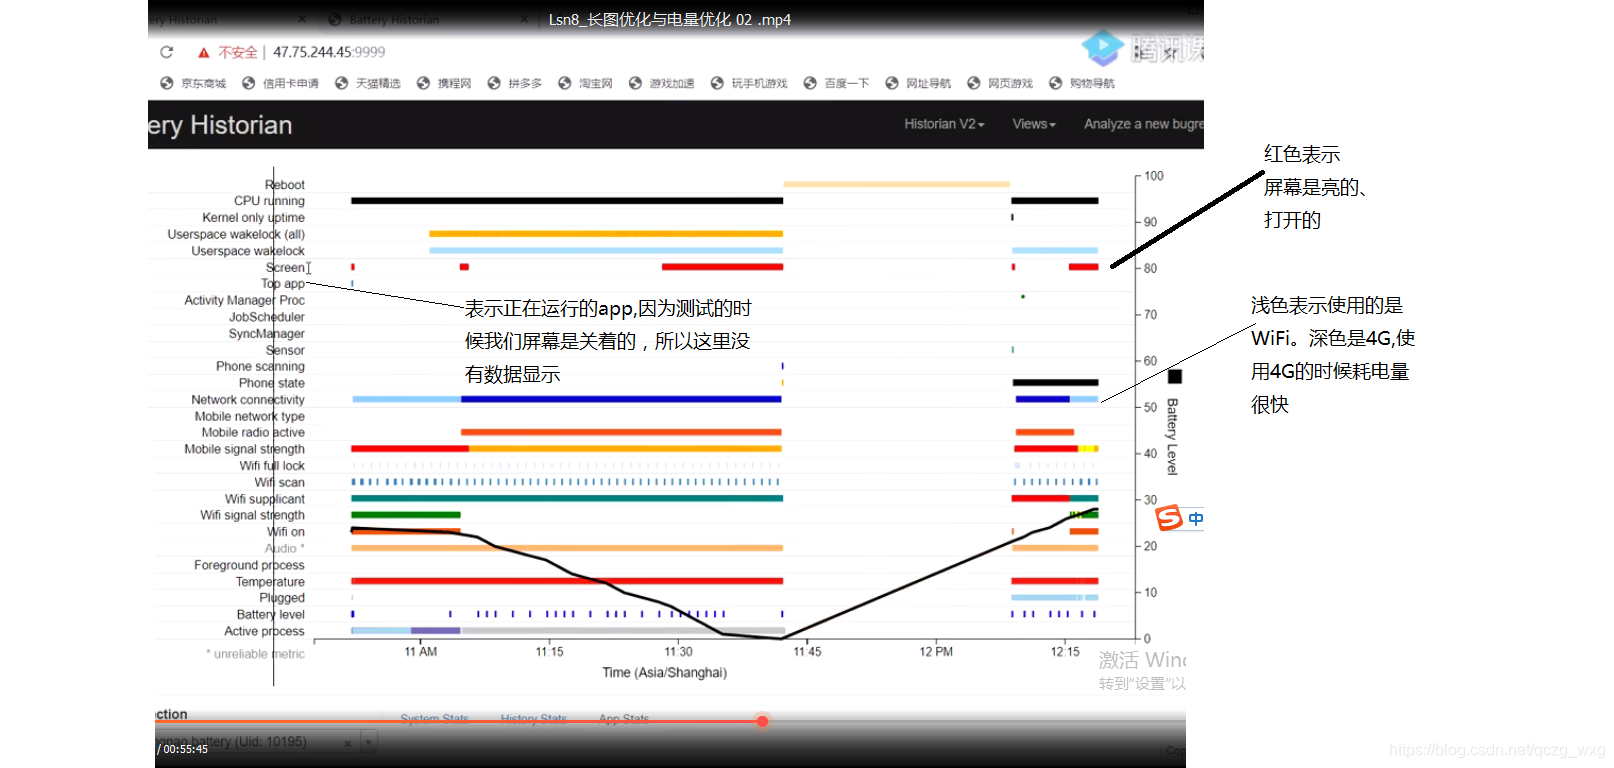Screen dimensions: 1614x768
Task: Clear the selected battery app with x
Action: [348, 743]
